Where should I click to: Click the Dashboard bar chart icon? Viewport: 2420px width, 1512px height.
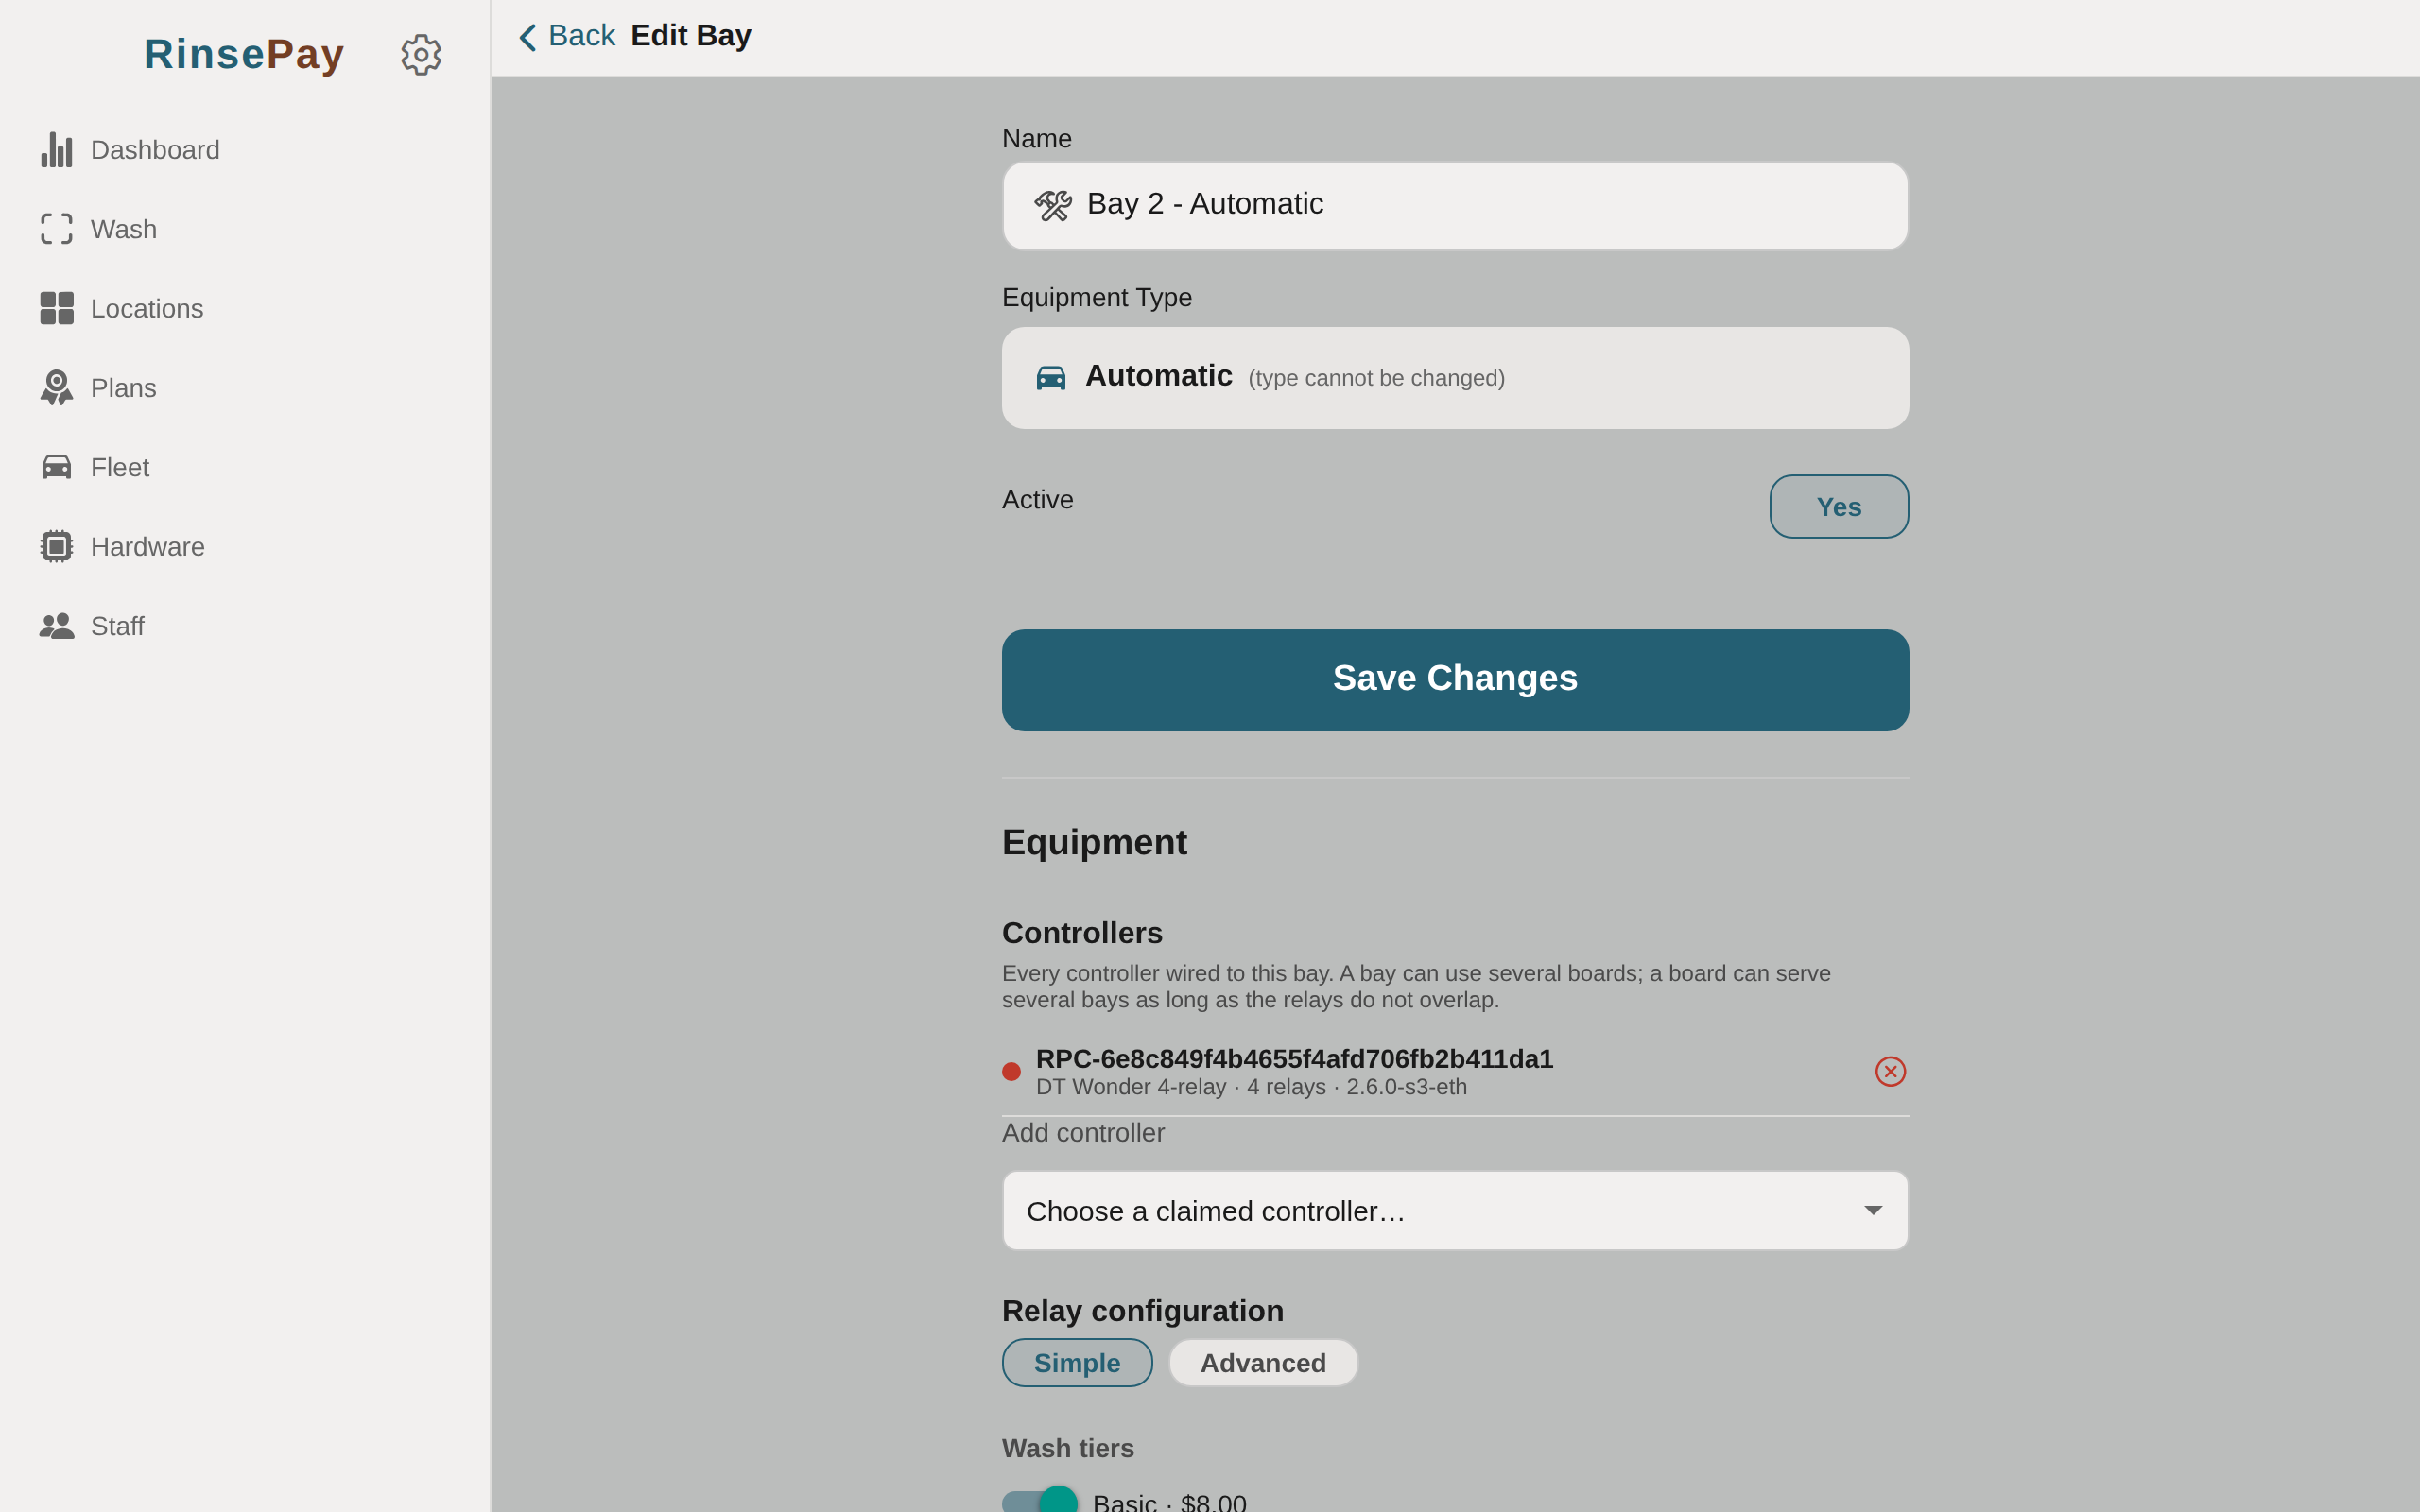(57, 150)
